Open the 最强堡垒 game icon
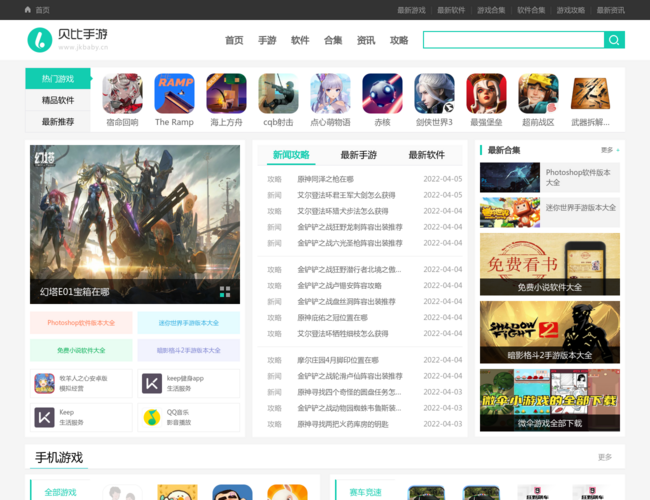This screenshot has width=650, height=500. pos(486,93)
